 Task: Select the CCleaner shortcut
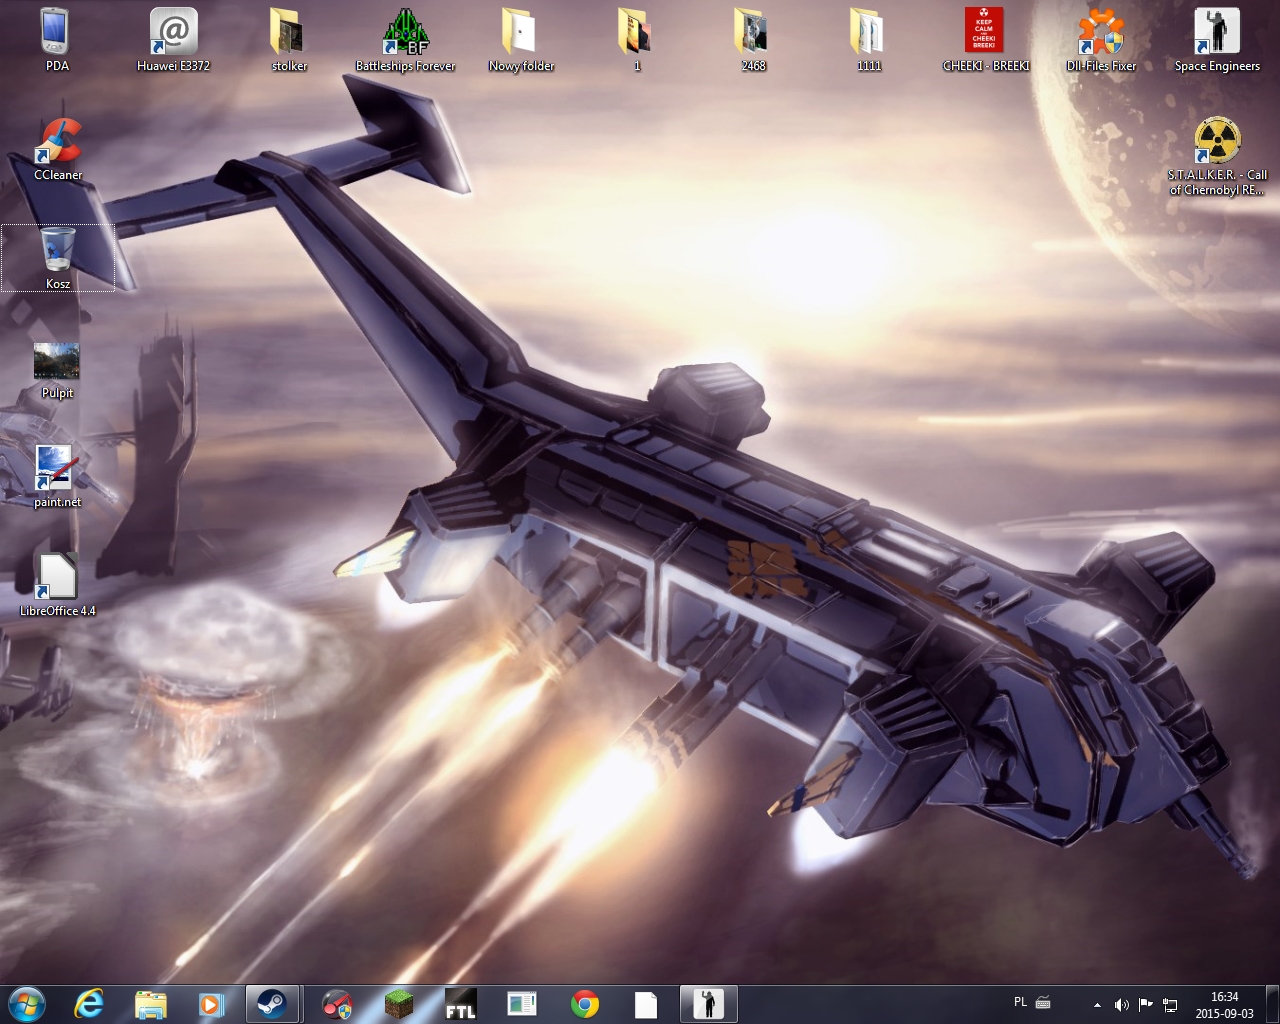click(x=57, y=149)
